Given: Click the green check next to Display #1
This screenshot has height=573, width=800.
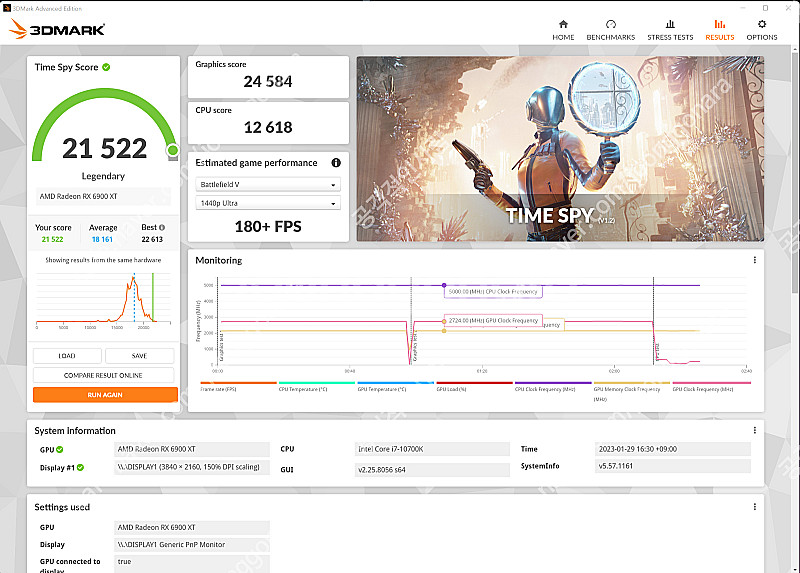Looking at the screenshot, I should (x=80, y=467).
